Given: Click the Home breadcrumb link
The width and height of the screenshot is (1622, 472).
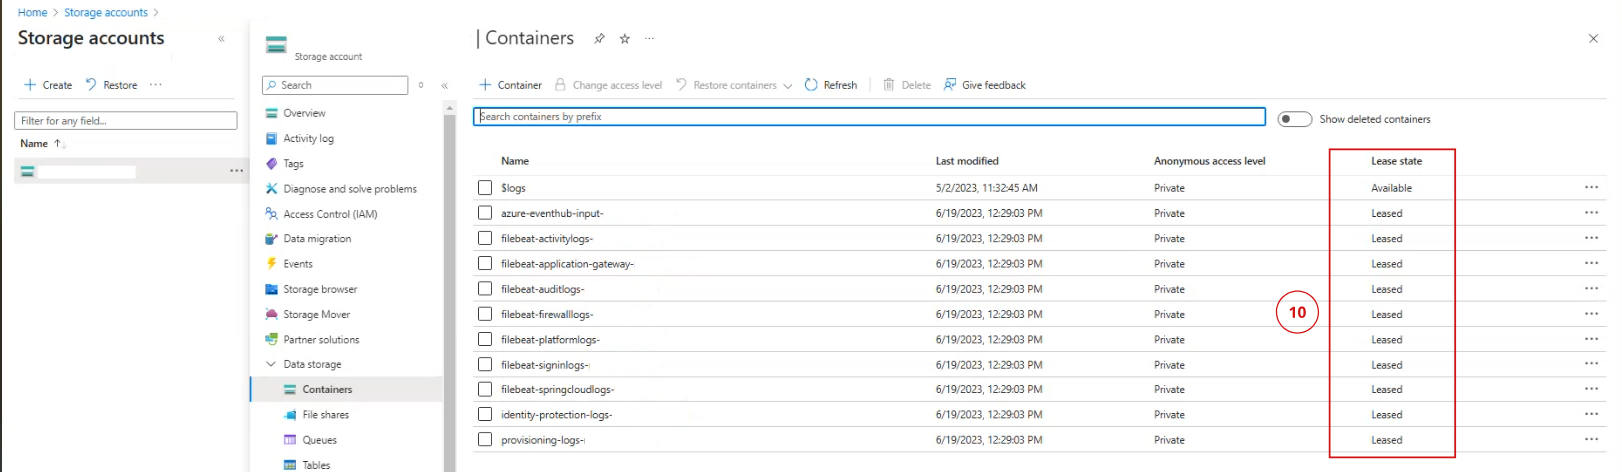Looking at the screenshot, I should point(32,13).
